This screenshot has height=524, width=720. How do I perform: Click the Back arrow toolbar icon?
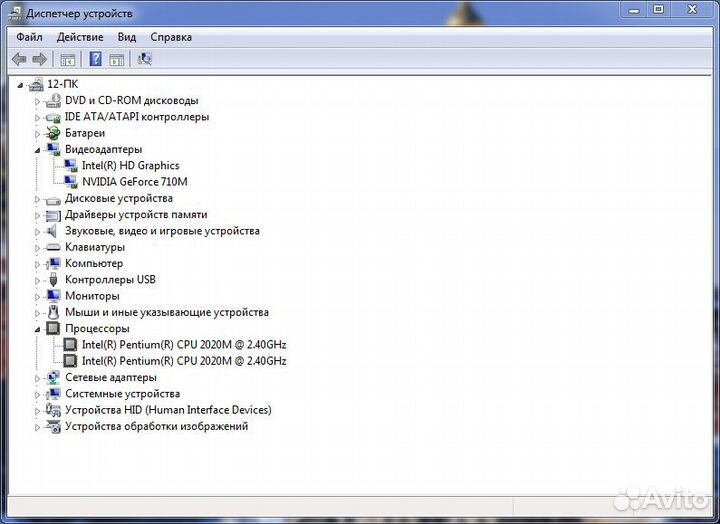(18, 60)
